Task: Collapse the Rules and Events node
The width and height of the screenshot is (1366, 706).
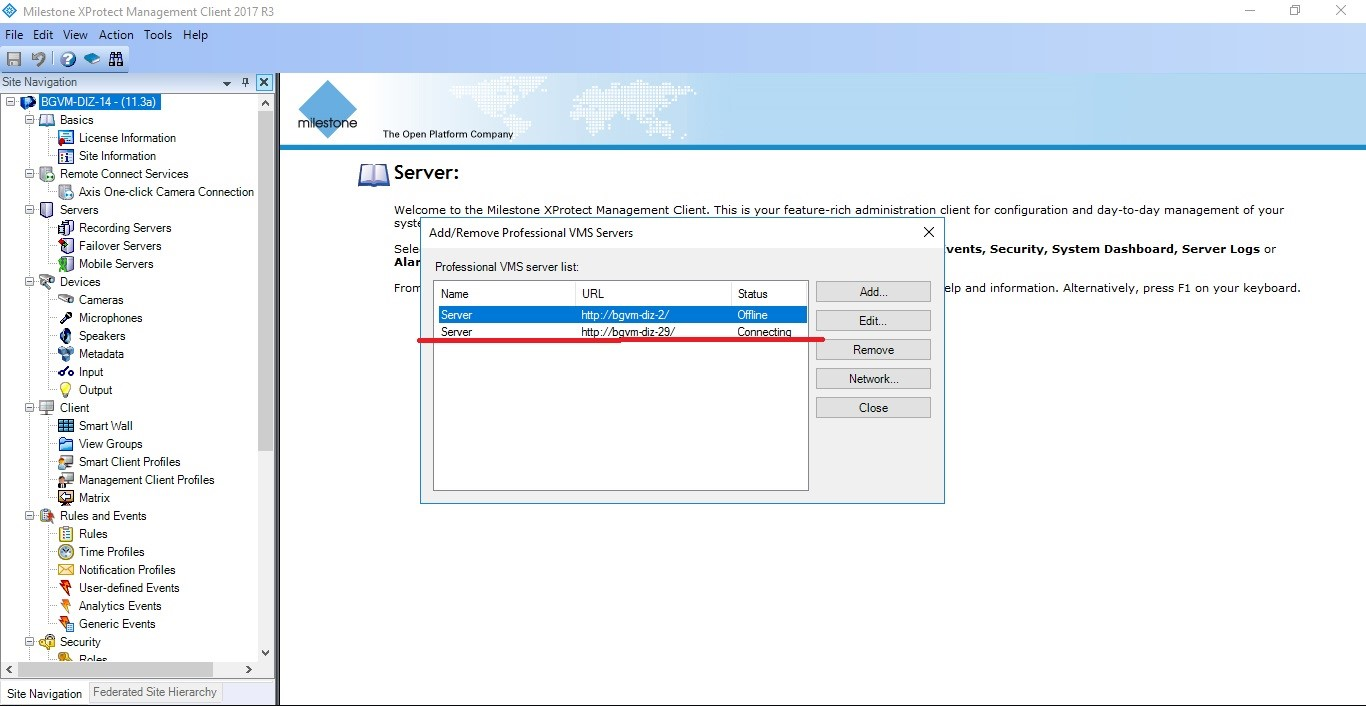Action: (30, 516)
